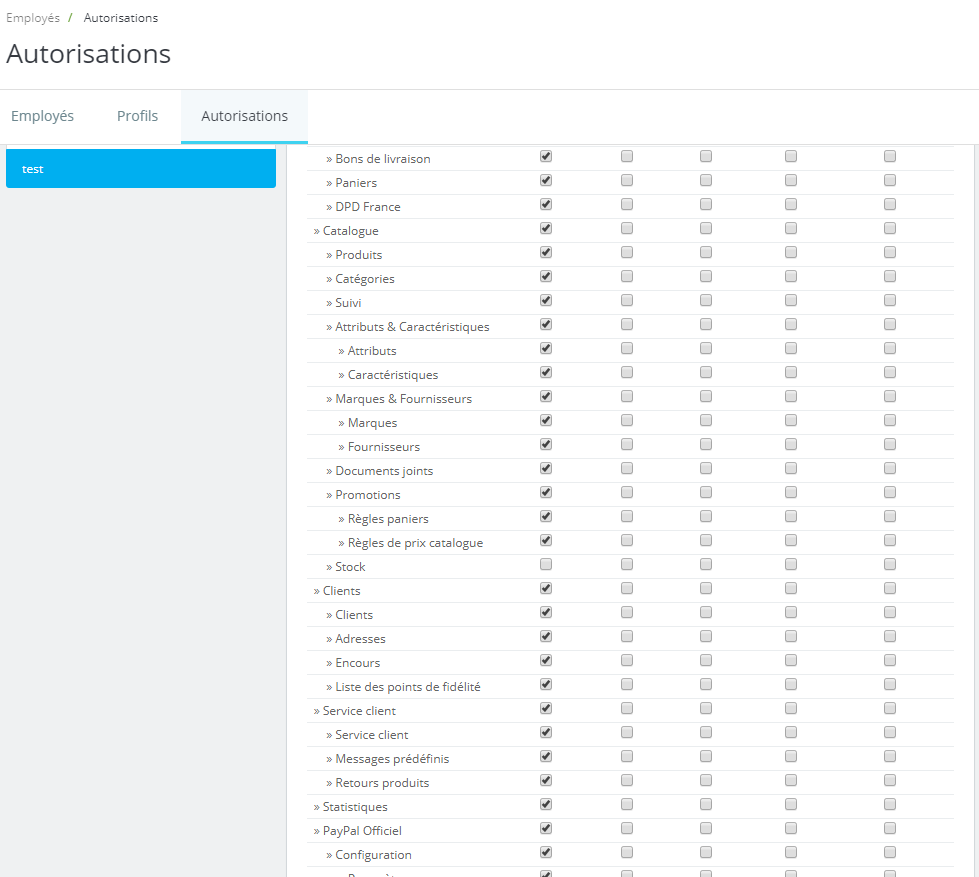Tick the last checkbox in the Produits row
The width and height of the screenshot is (979, 877).
click(x=890, y=252)
